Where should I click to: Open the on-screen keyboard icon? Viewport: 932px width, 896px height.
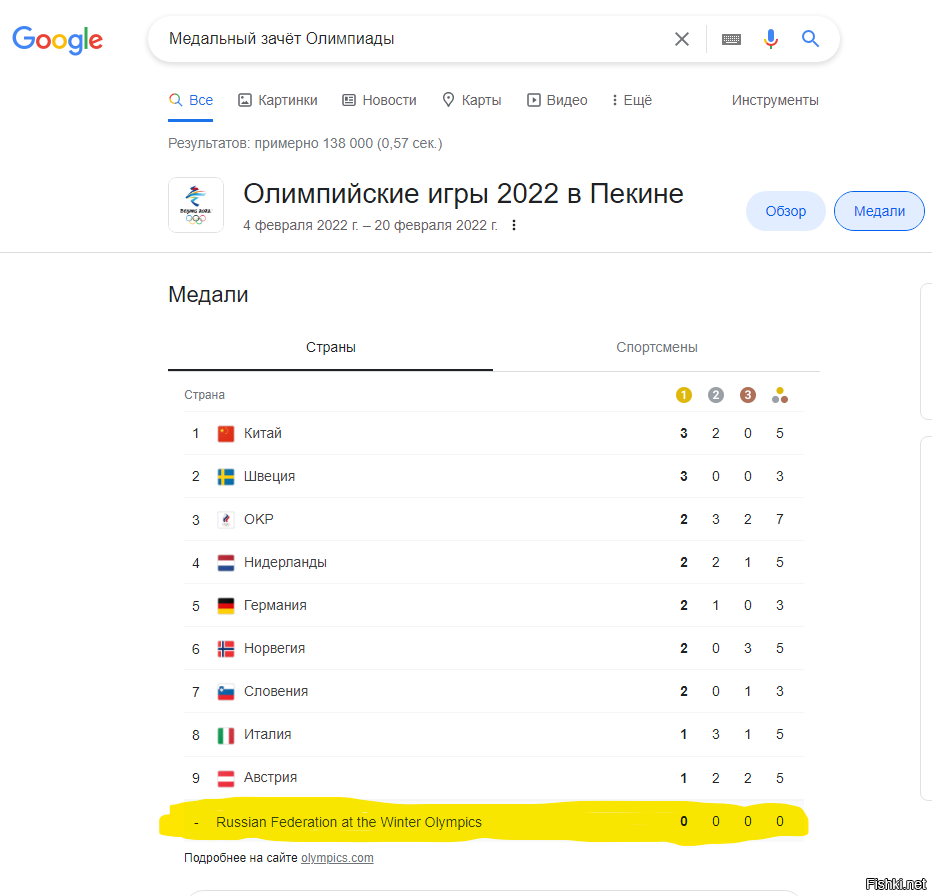tap(731, 39)
